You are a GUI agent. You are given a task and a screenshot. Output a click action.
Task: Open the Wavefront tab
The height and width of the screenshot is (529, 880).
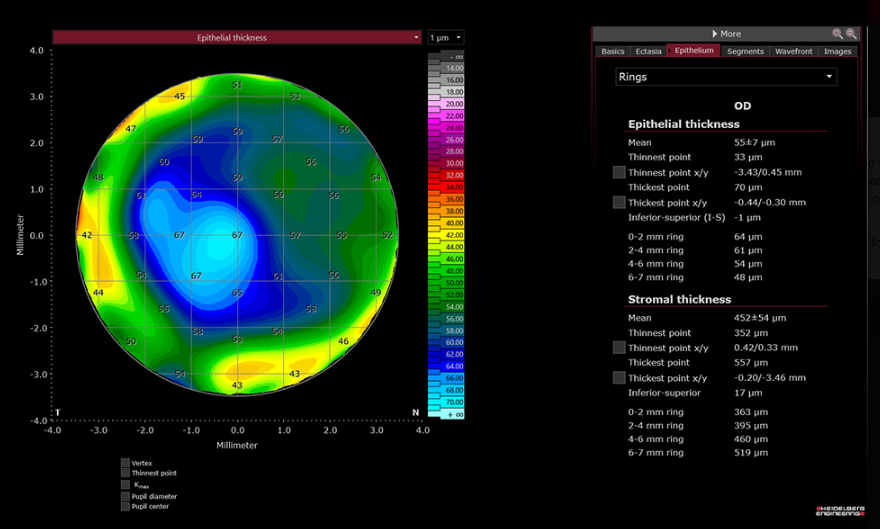click(x=795, y=51)
